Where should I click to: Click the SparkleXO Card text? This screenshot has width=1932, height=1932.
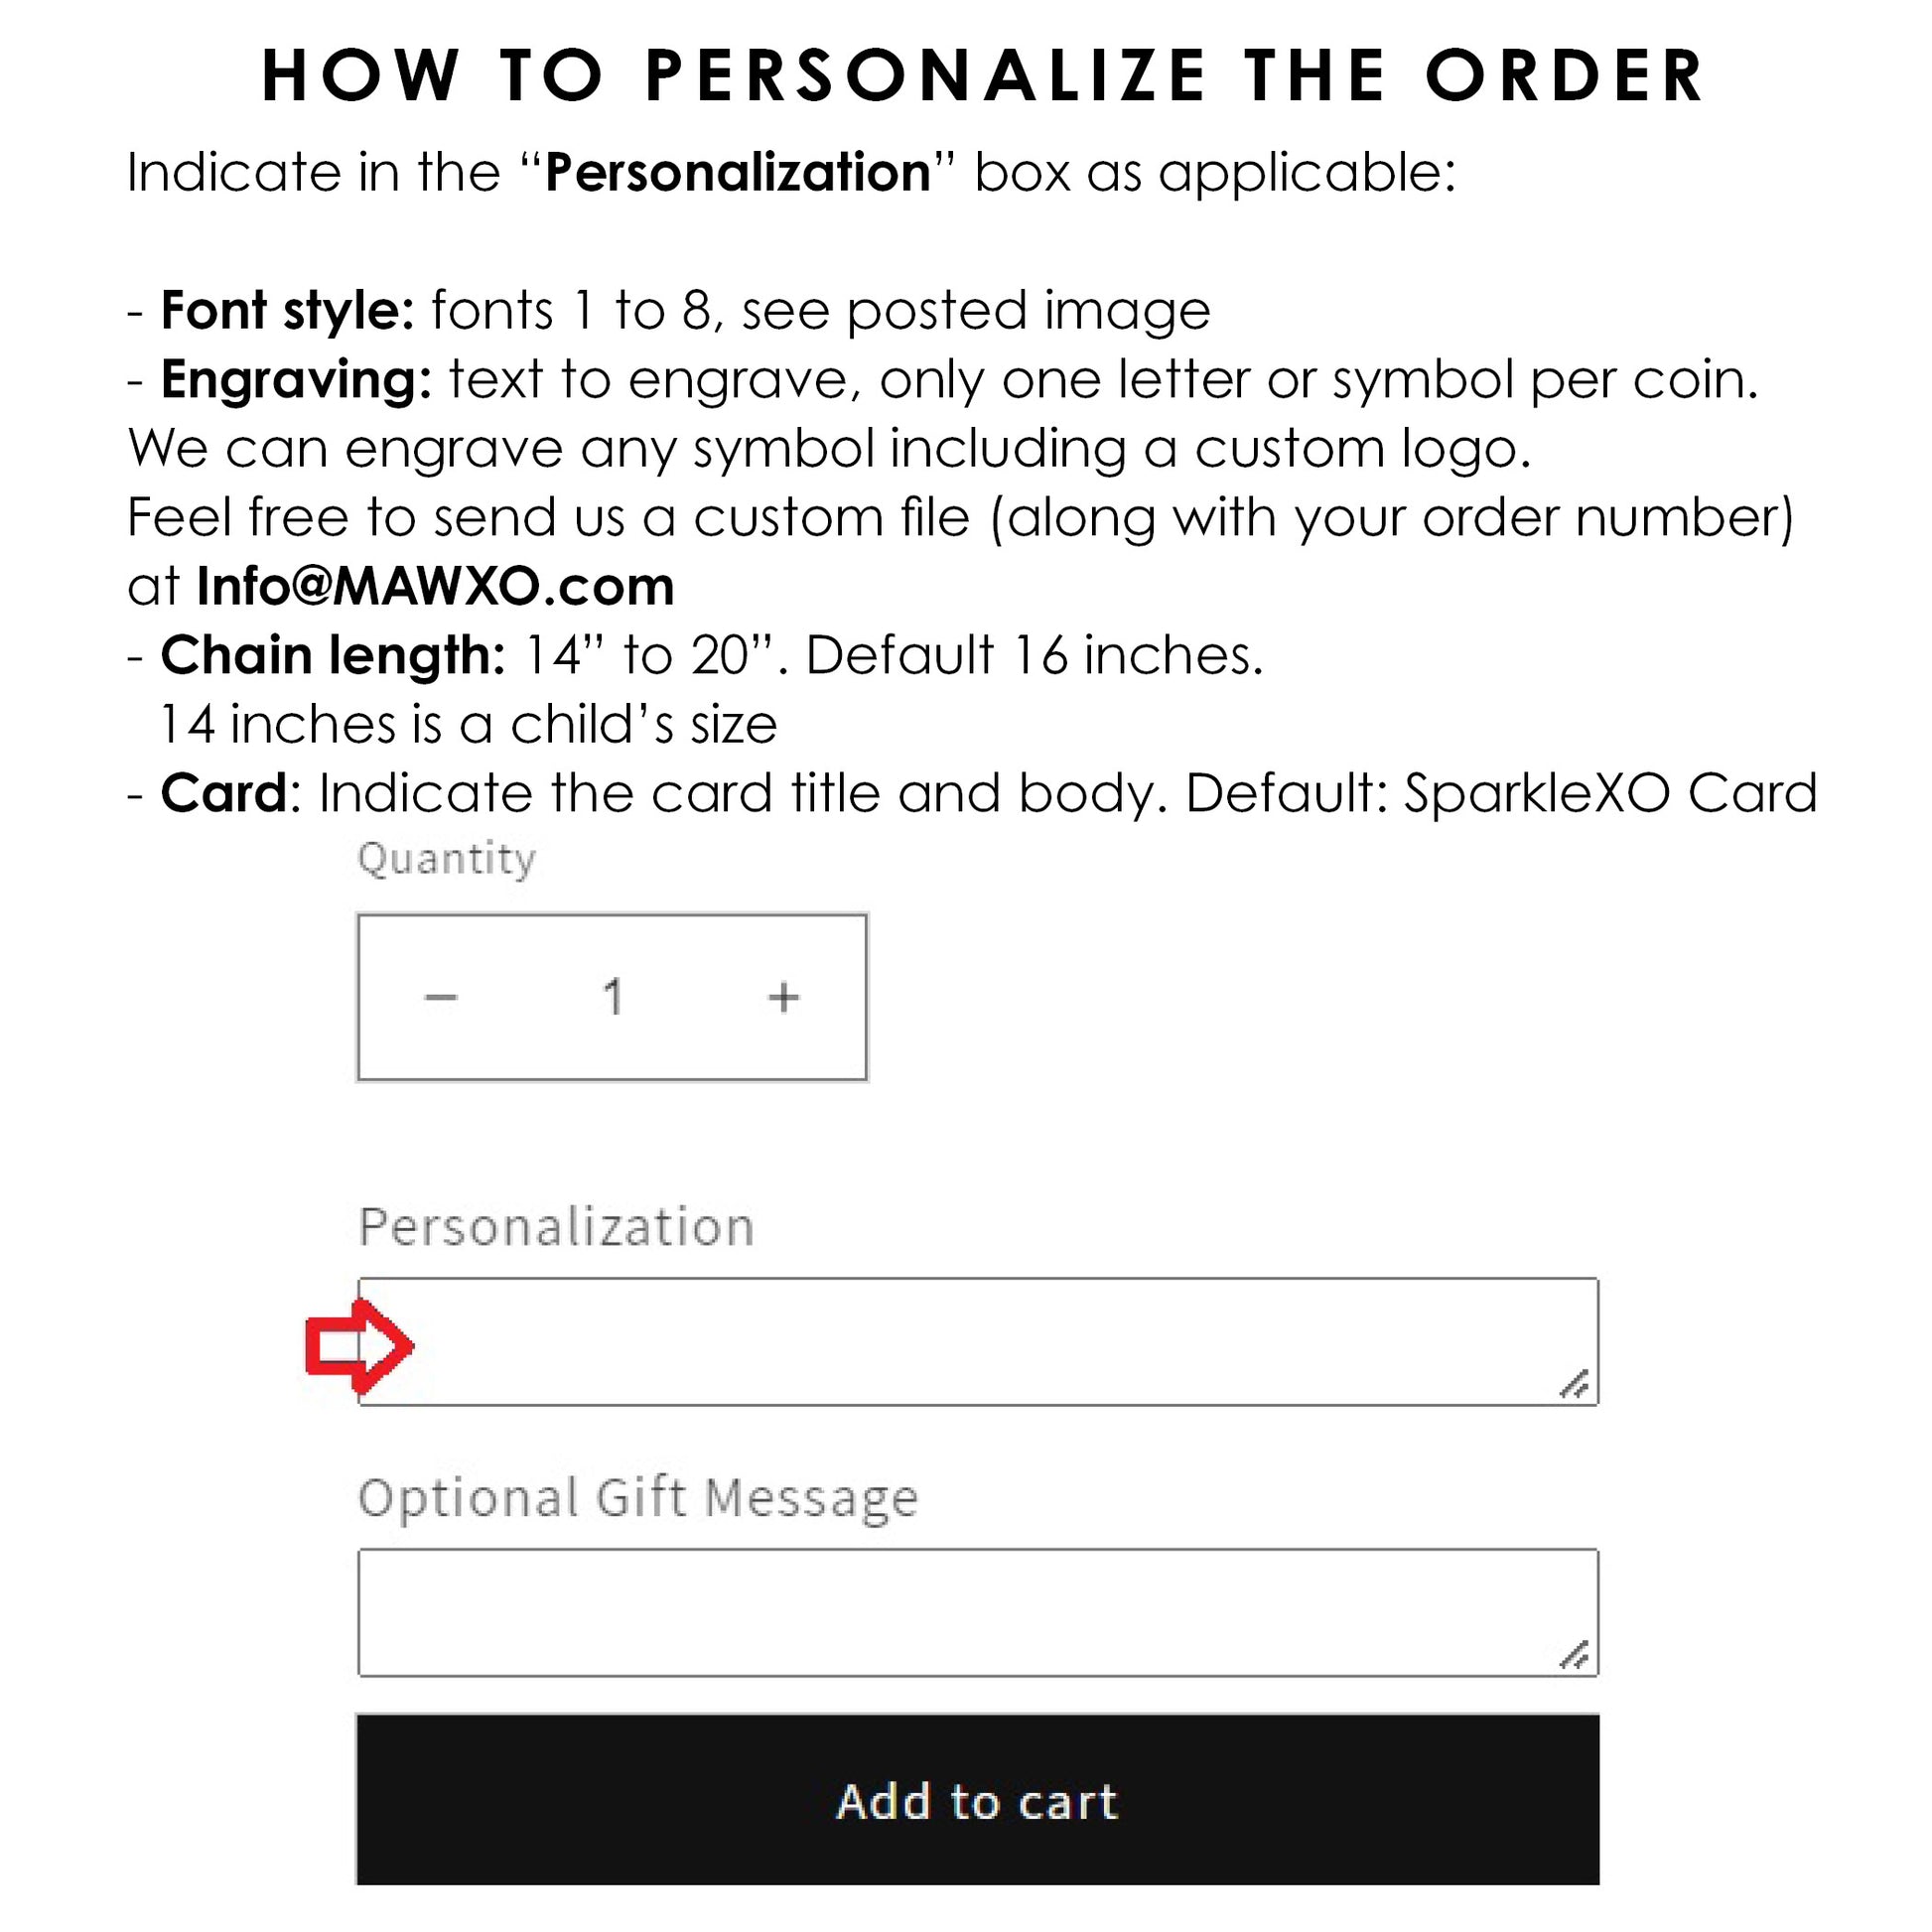point(1610,794)
